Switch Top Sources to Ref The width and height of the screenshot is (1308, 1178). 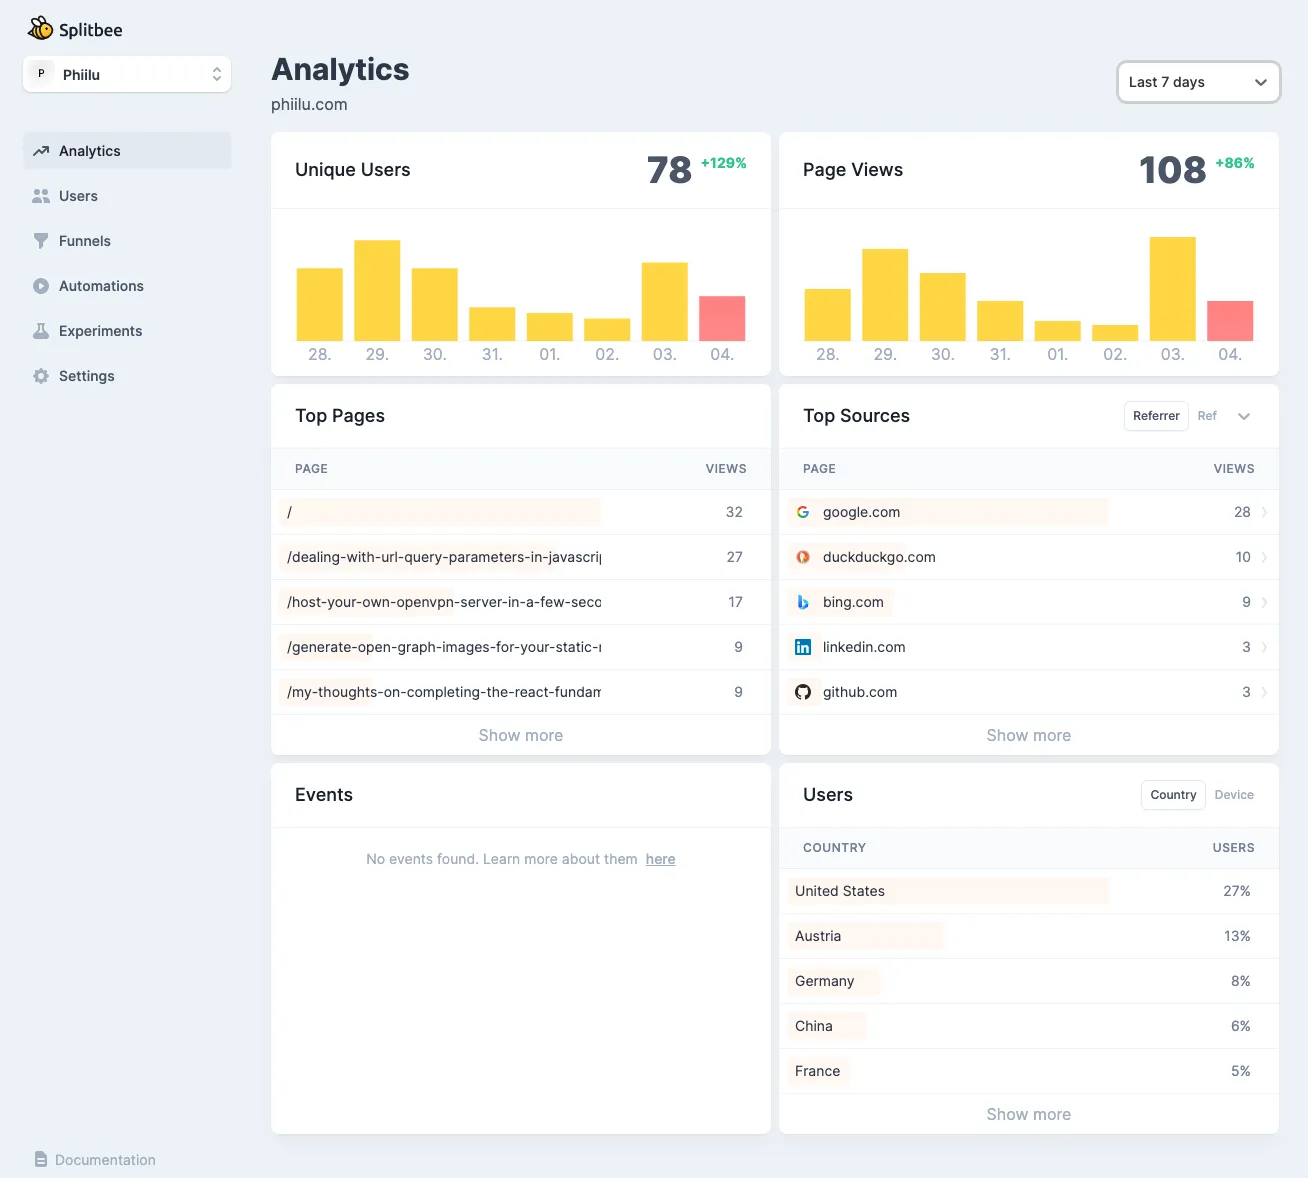[1207, 416]
